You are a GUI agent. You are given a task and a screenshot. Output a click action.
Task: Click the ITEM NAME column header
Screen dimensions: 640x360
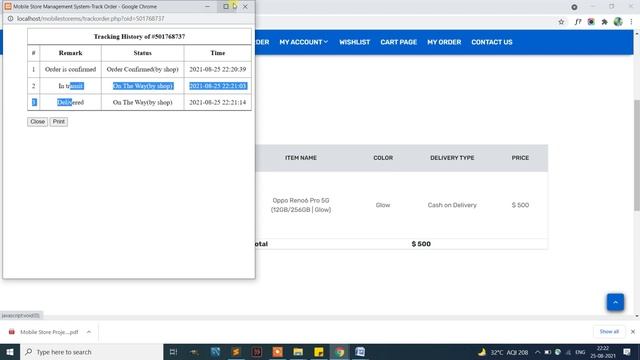click(x=301, y=158)
